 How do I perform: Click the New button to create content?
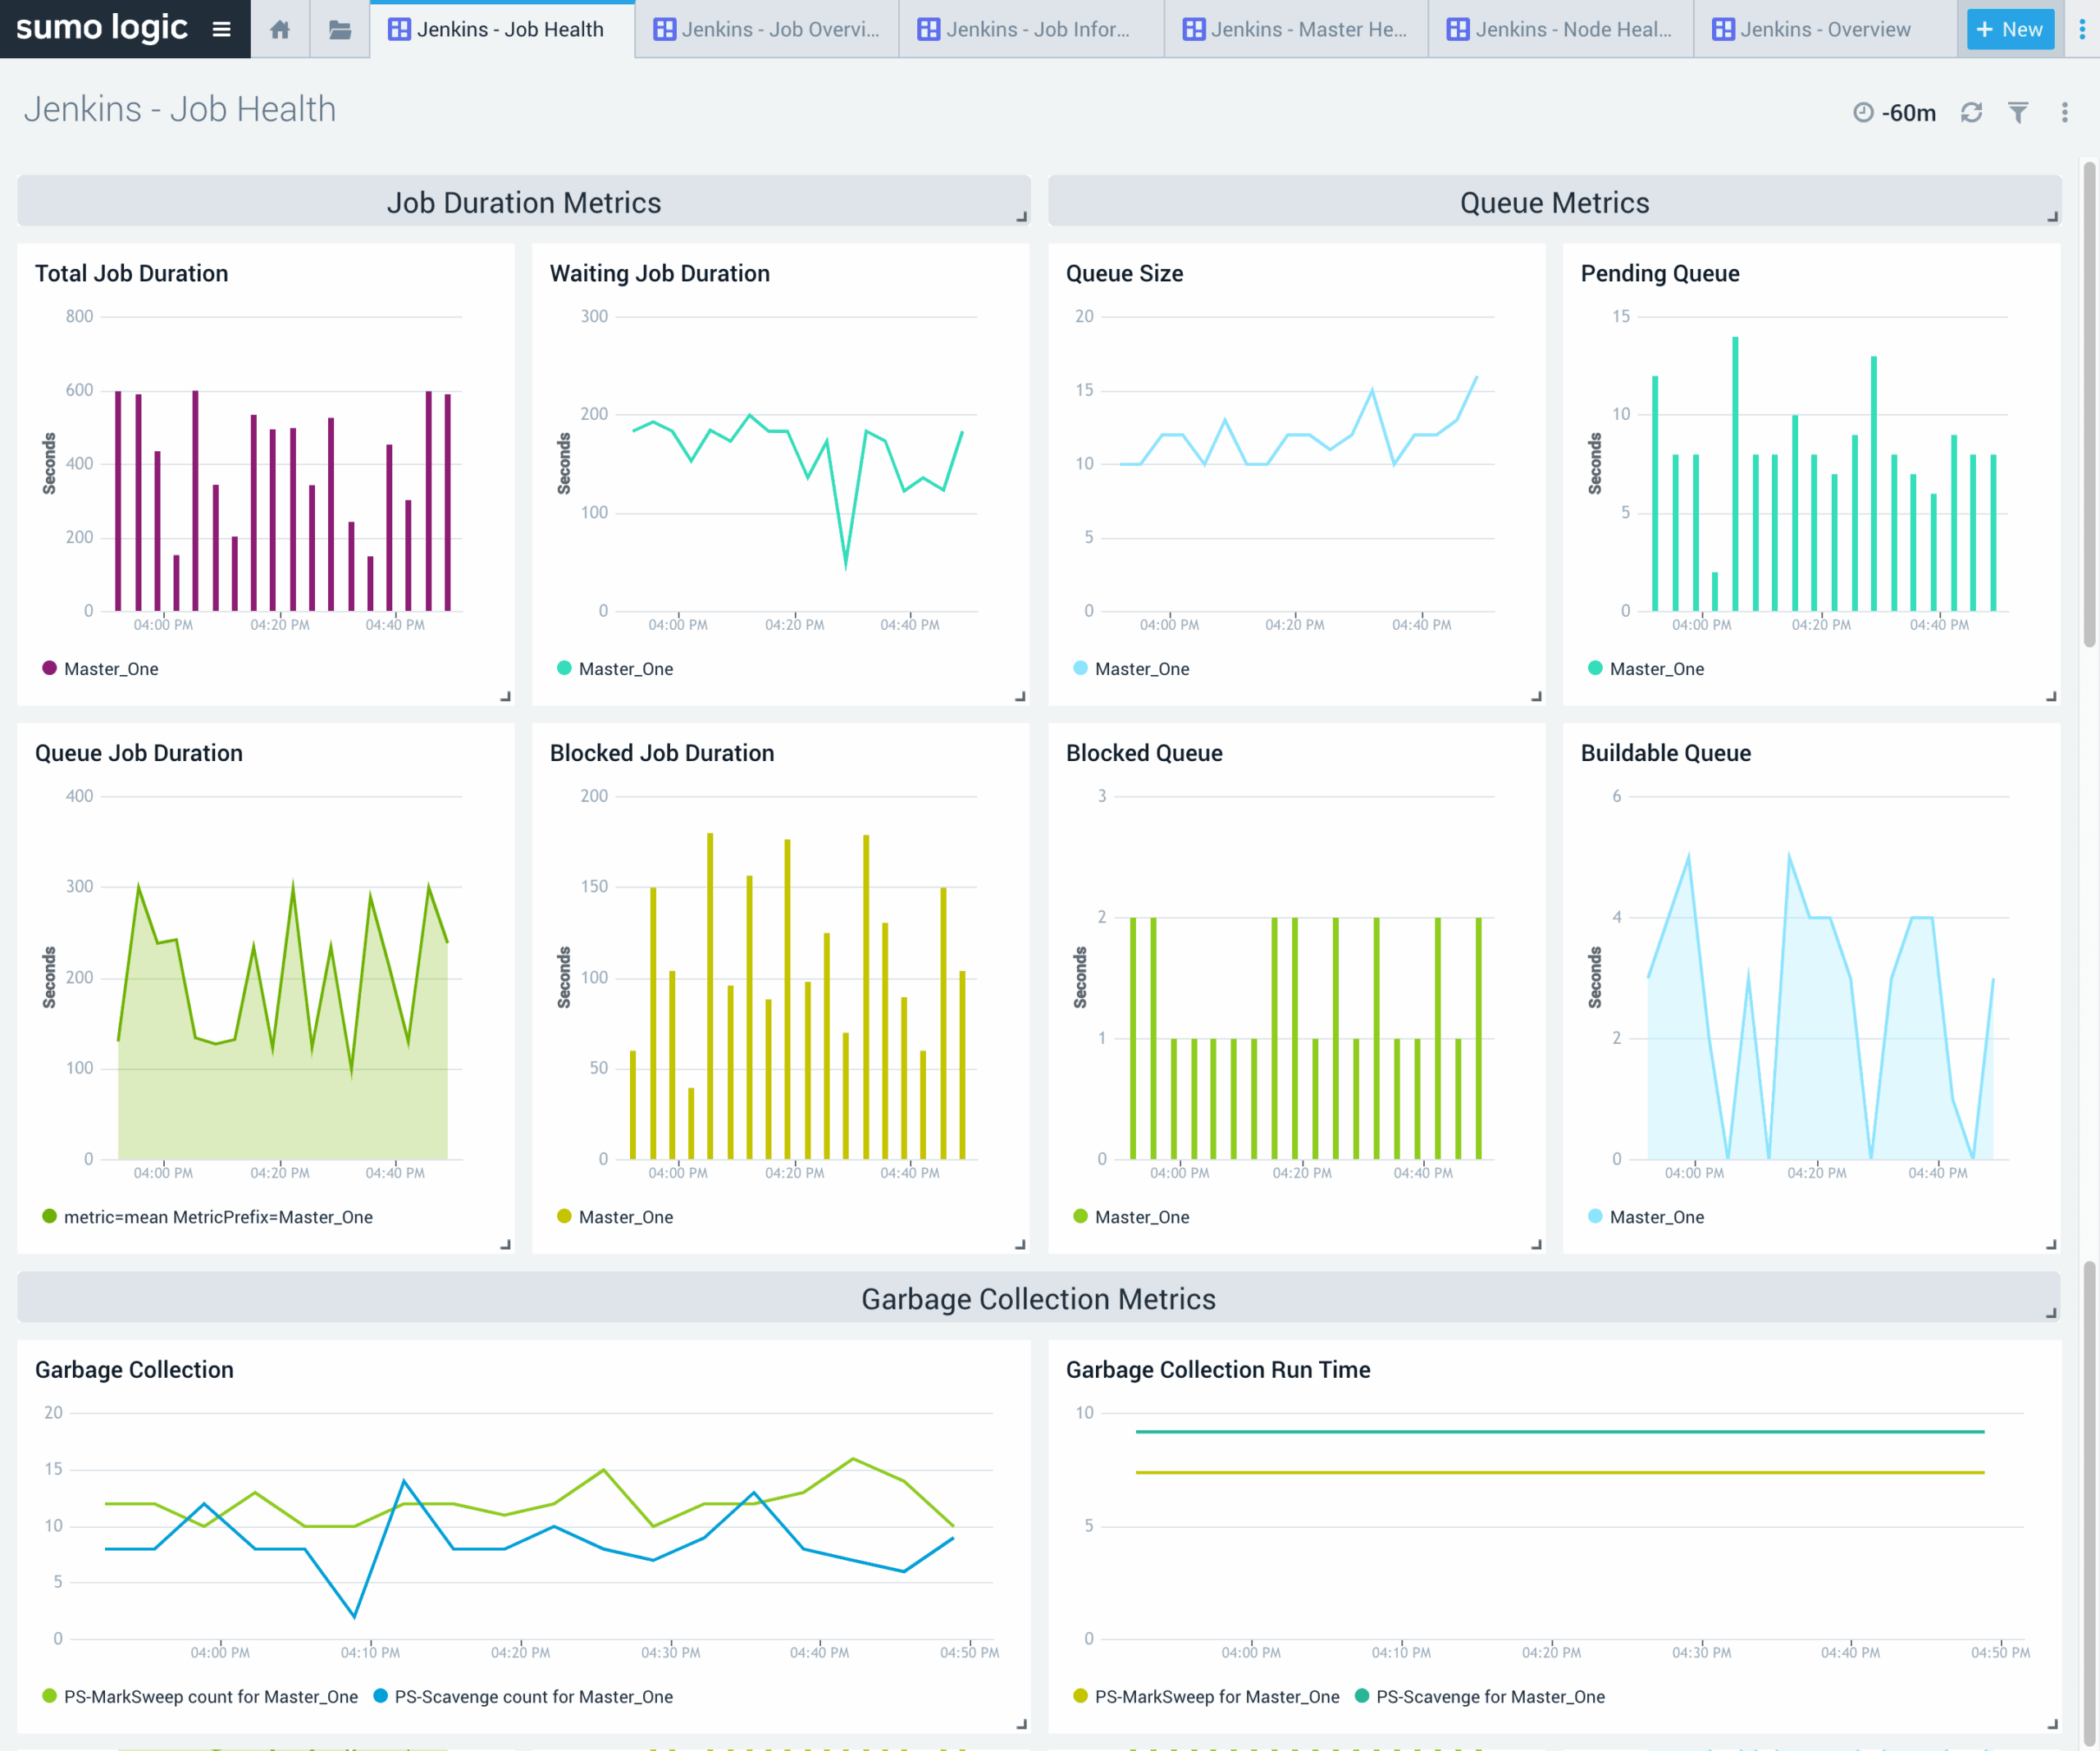(2010, 29)
